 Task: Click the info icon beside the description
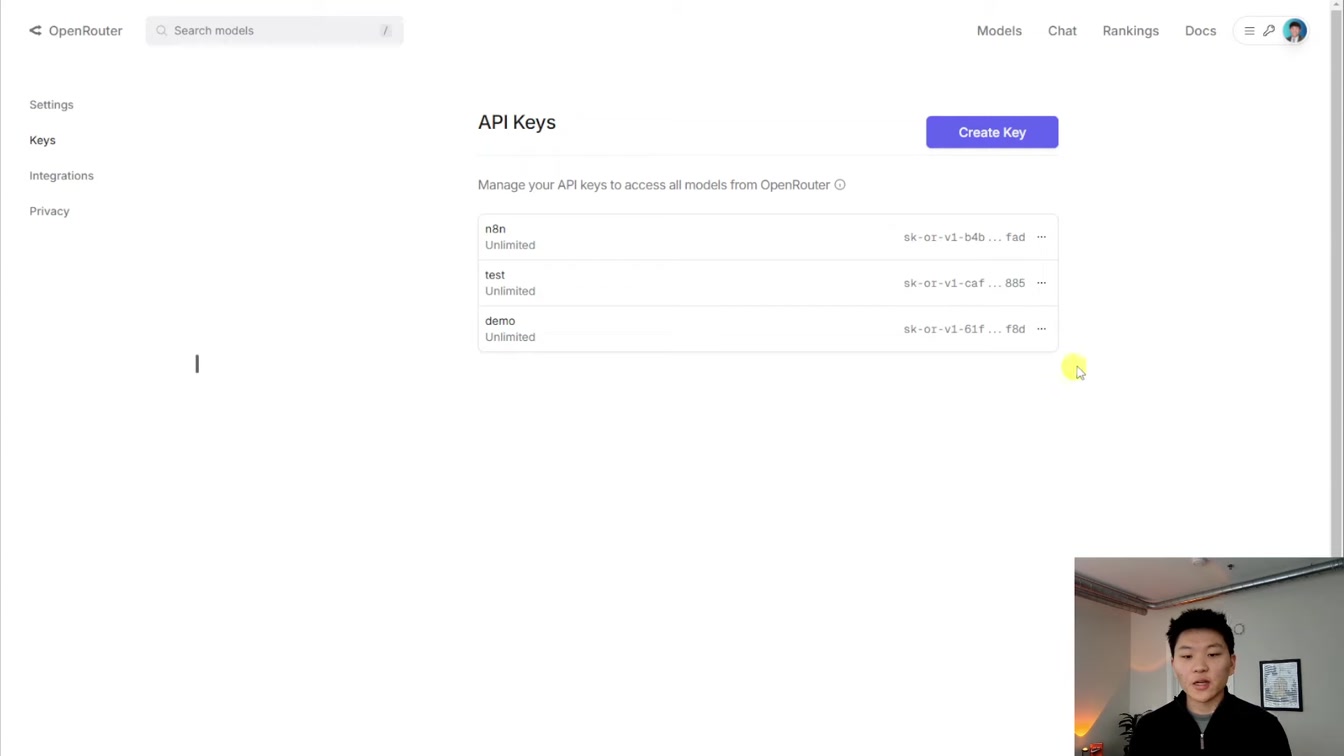(x=840, y=185)
